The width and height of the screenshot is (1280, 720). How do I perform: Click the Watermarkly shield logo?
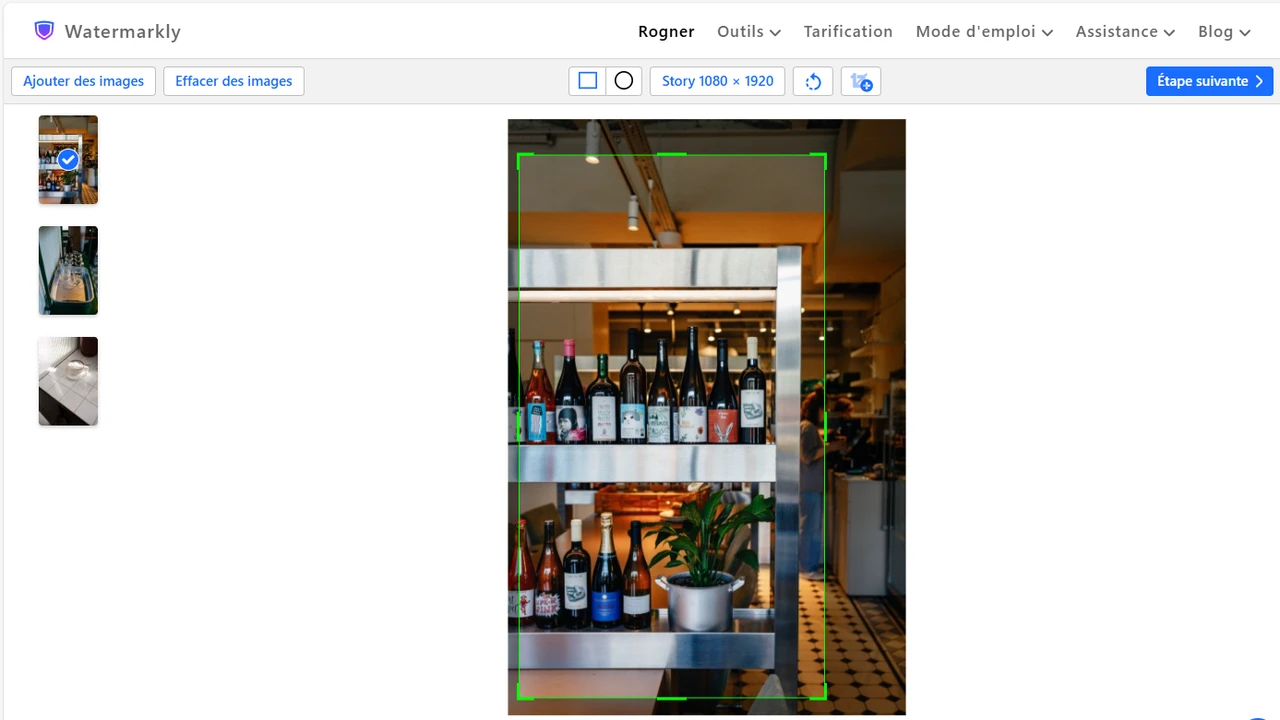44,30
